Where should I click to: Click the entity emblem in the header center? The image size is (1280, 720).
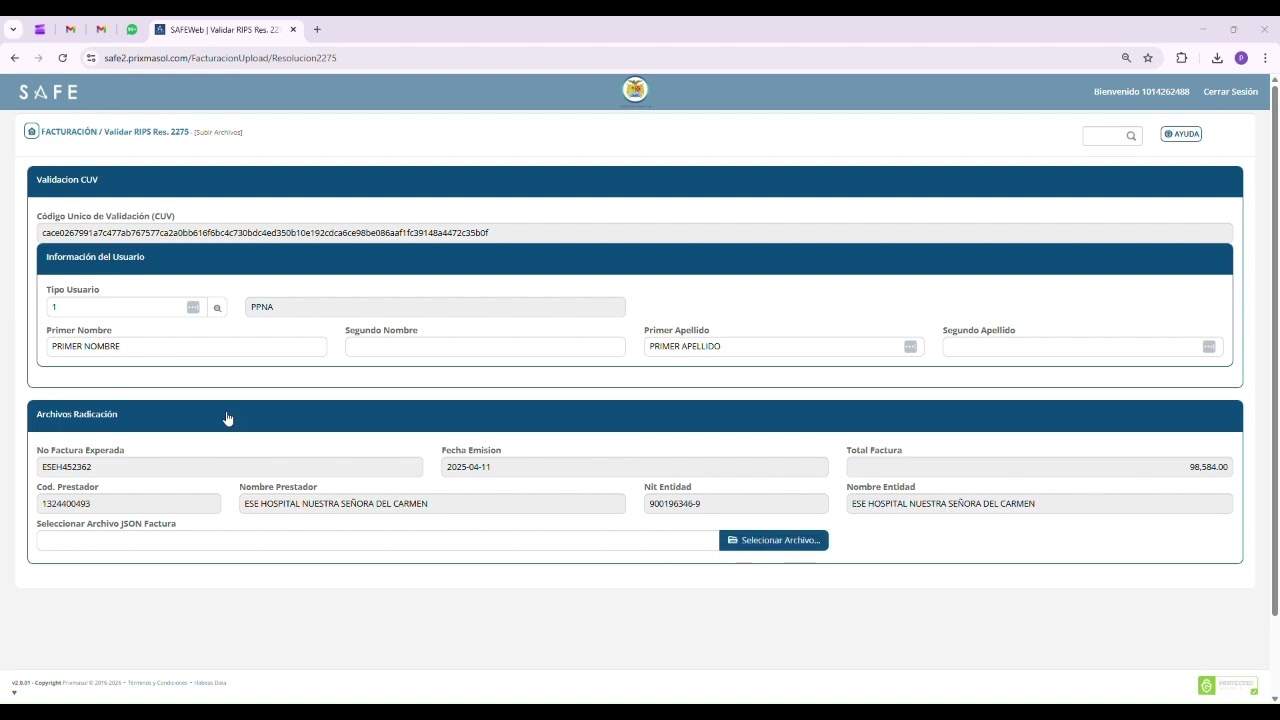click(x=635, y=90)
